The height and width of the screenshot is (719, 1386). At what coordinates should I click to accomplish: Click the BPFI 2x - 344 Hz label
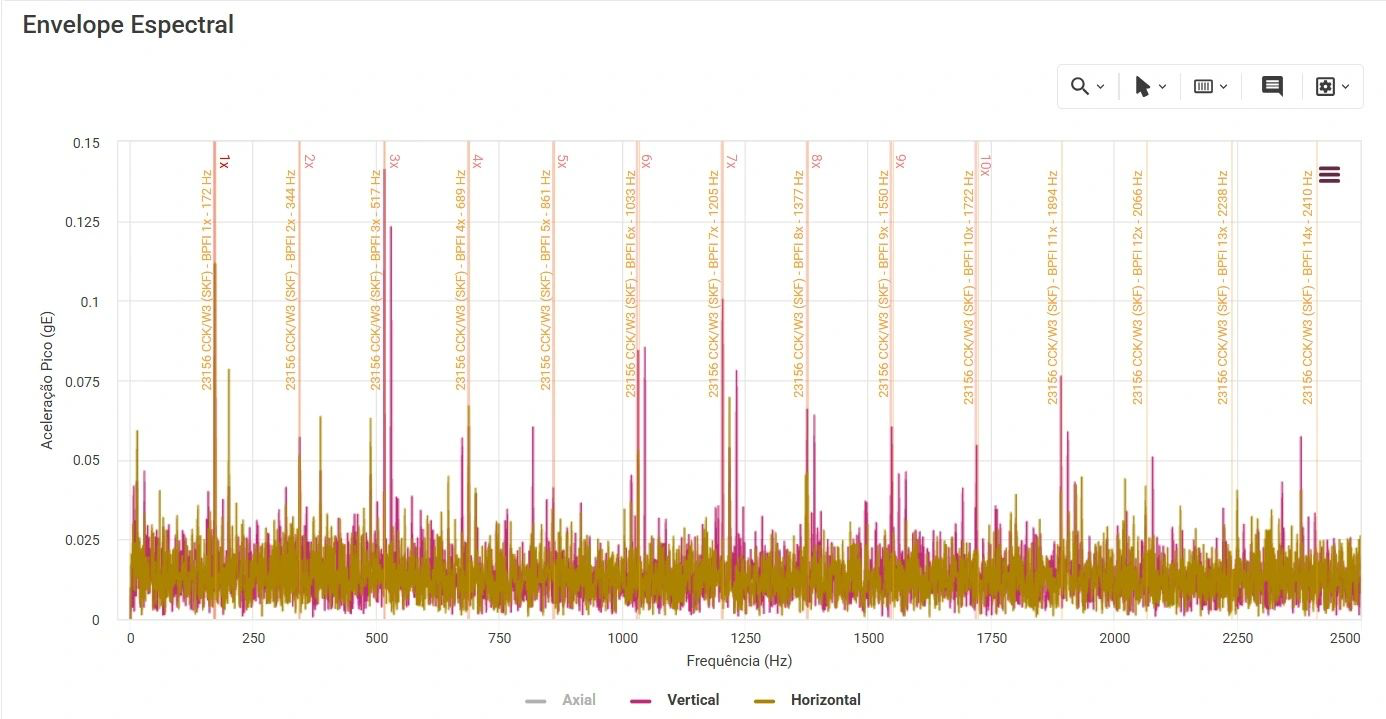291,280
